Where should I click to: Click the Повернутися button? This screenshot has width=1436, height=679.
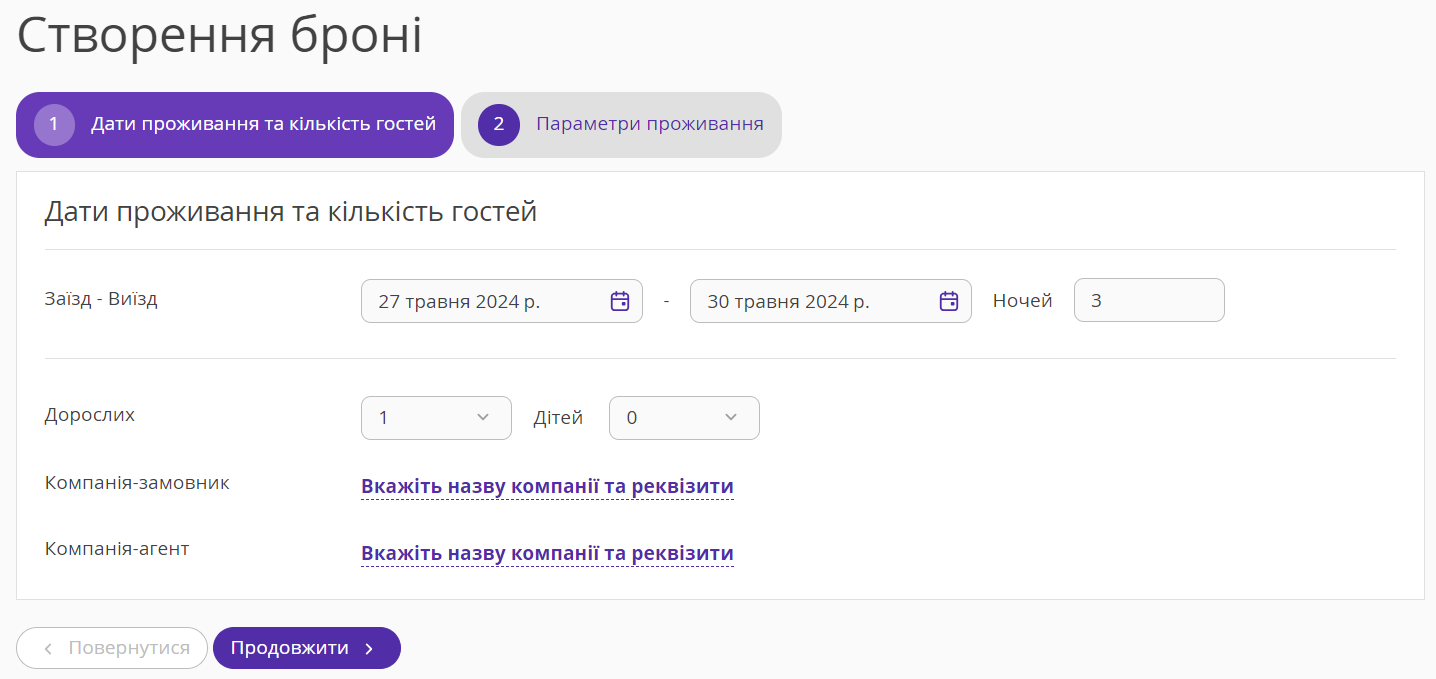click(x=112, y=648)
